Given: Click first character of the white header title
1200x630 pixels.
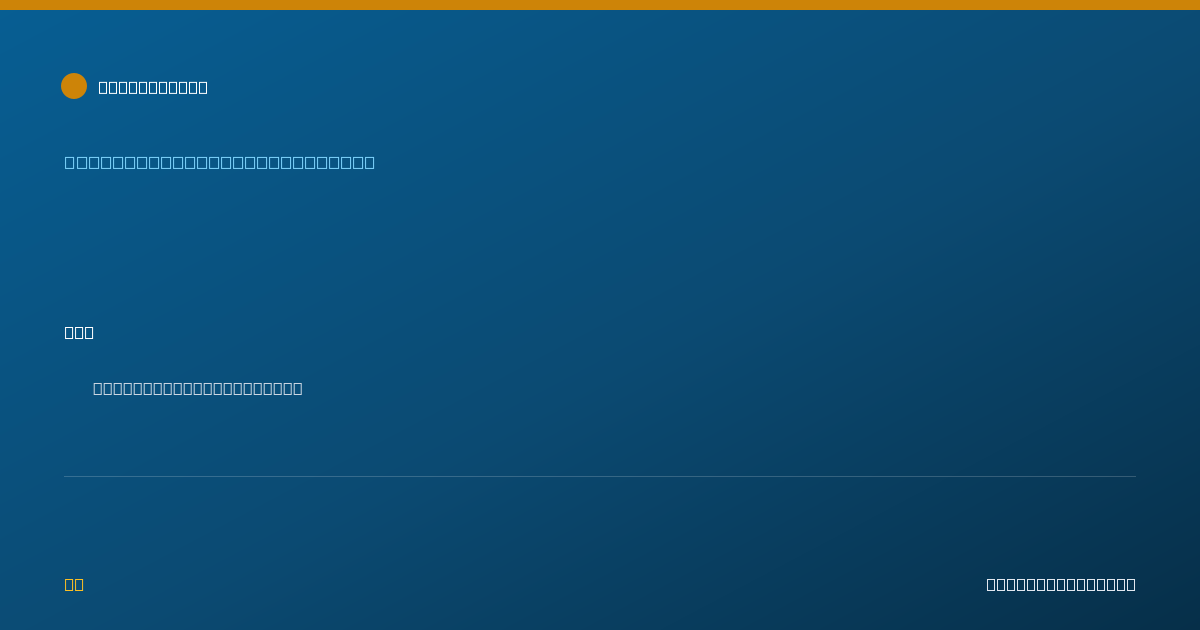Looking at the screenshot, I should (103, 87).
